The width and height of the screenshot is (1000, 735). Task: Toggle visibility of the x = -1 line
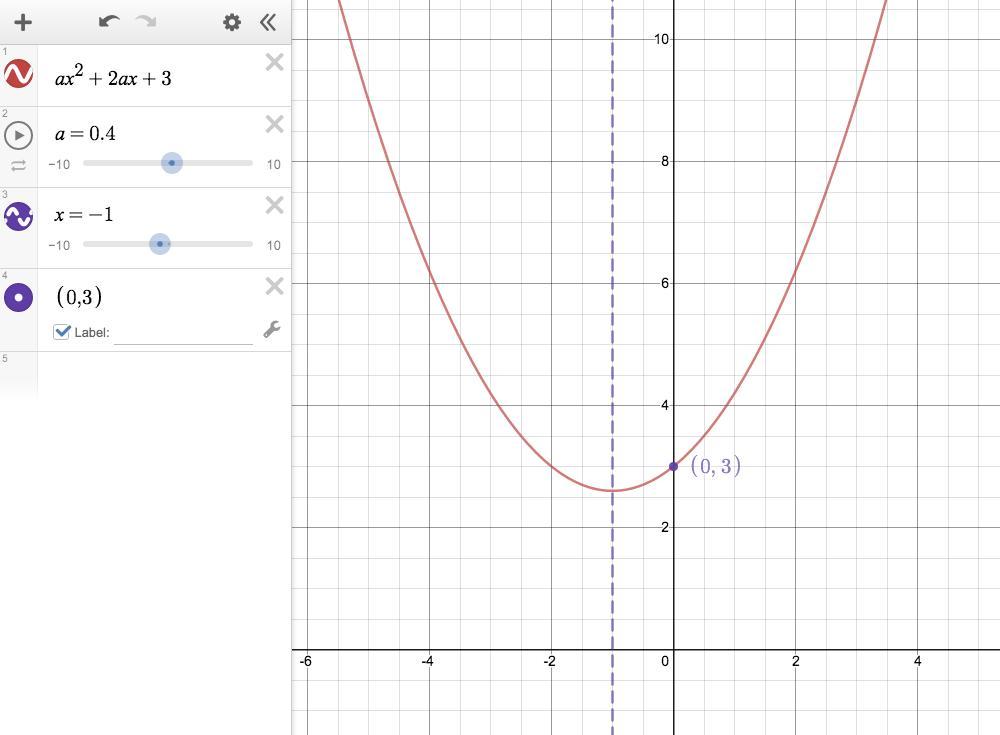[18, 217]
